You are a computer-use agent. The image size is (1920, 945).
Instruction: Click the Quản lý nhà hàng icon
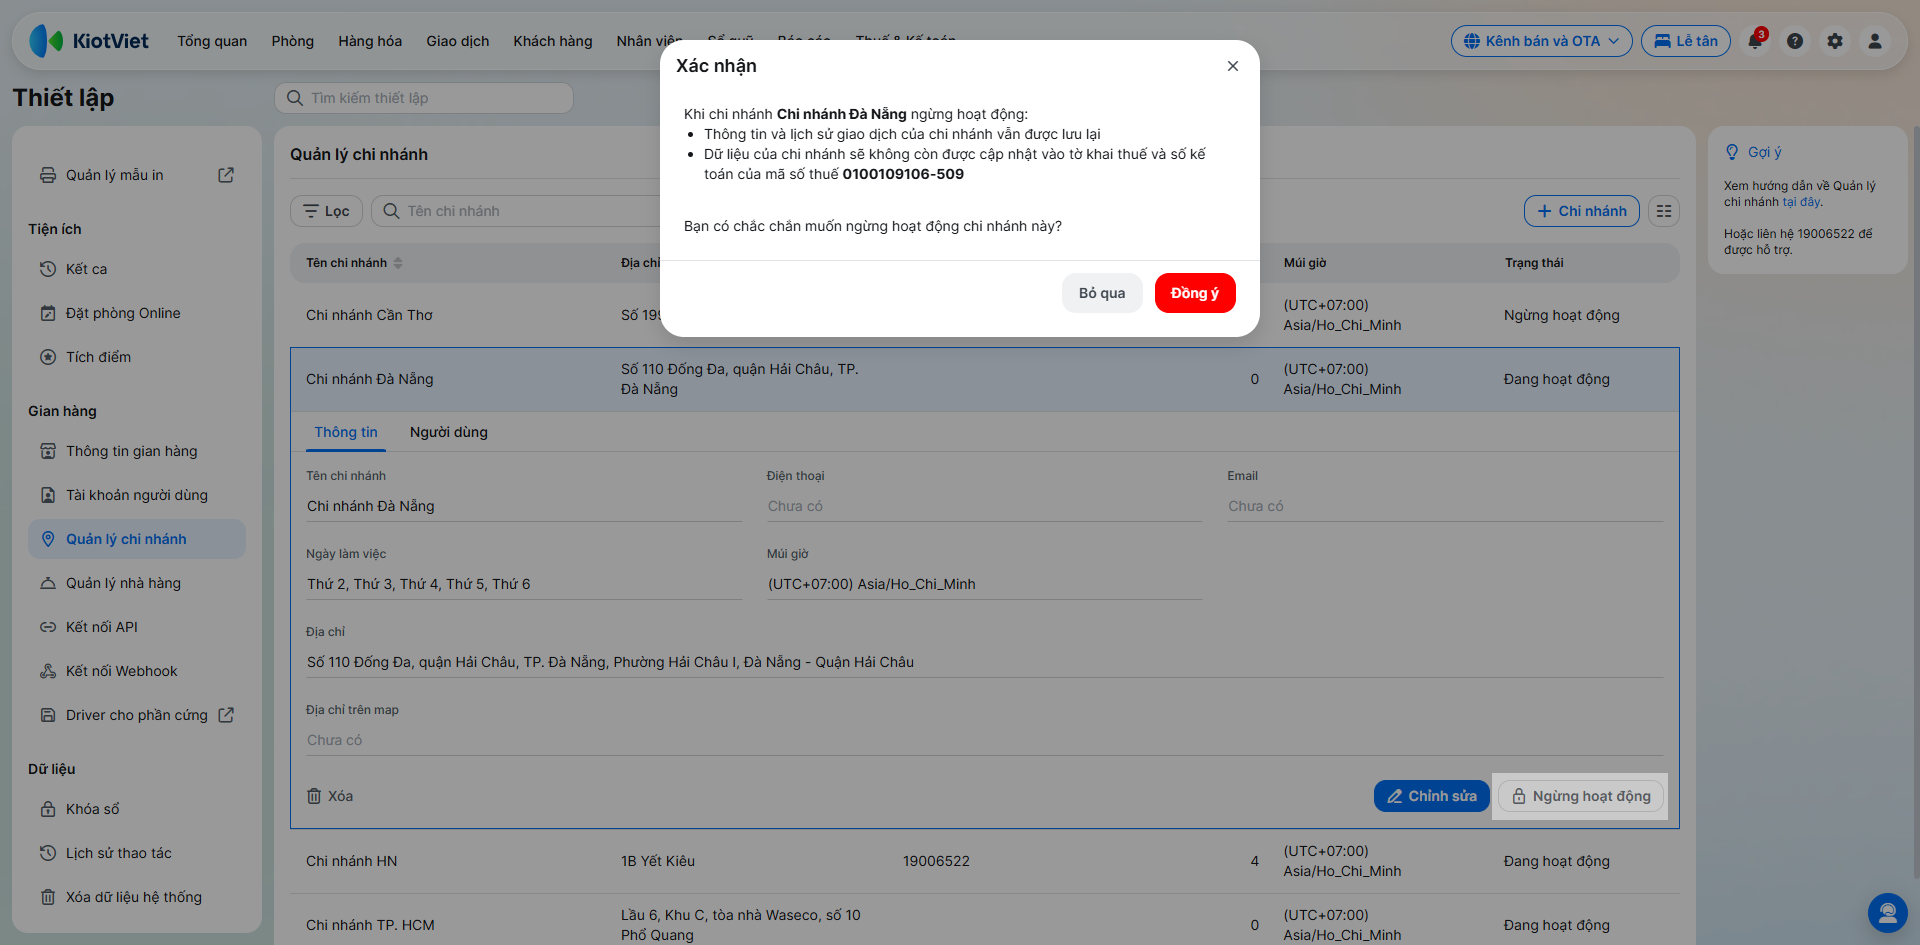(x=48, y=583)
